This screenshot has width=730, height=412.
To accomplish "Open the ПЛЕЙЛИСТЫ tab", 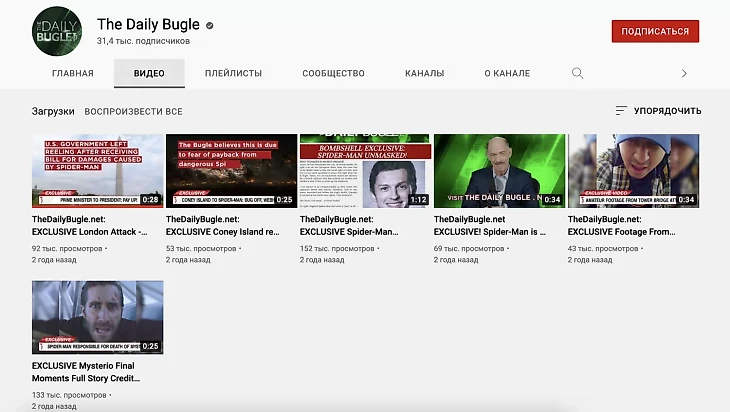I will coord(233,73).
